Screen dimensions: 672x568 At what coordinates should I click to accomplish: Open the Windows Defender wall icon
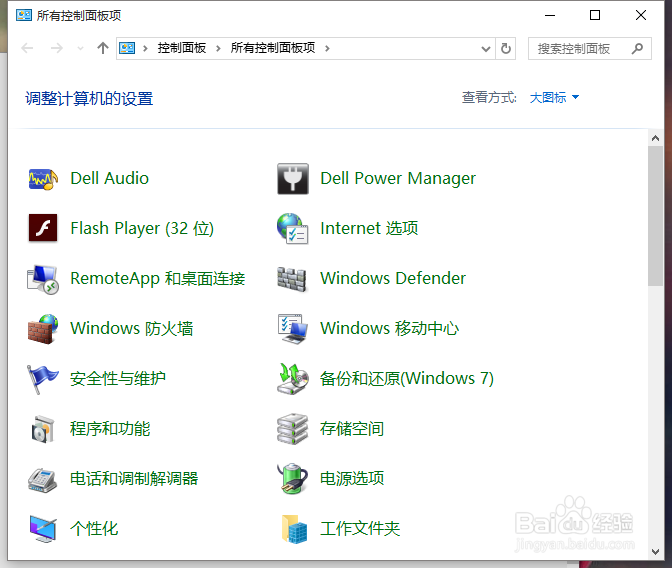pos(292,279)
